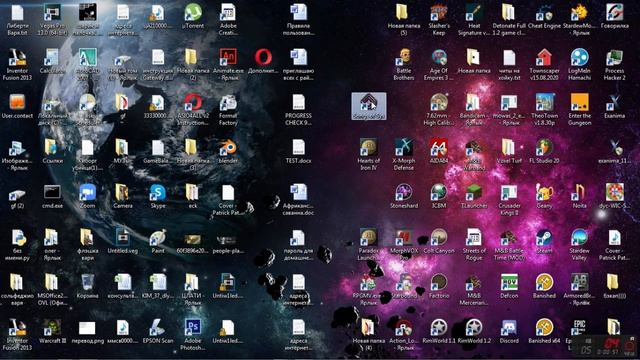This screenshot has height=360, width=640.
Task: Launch the Banished icon above Banished x64
Action: point(544,286)
